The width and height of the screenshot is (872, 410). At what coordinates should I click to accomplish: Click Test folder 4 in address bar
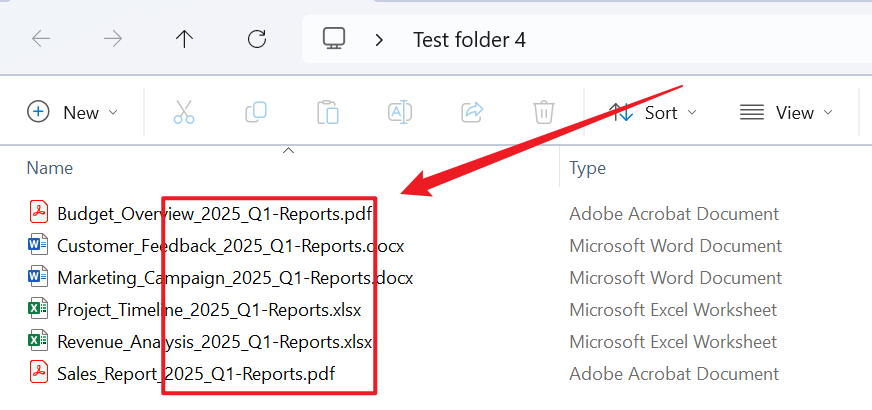[469, 40]
